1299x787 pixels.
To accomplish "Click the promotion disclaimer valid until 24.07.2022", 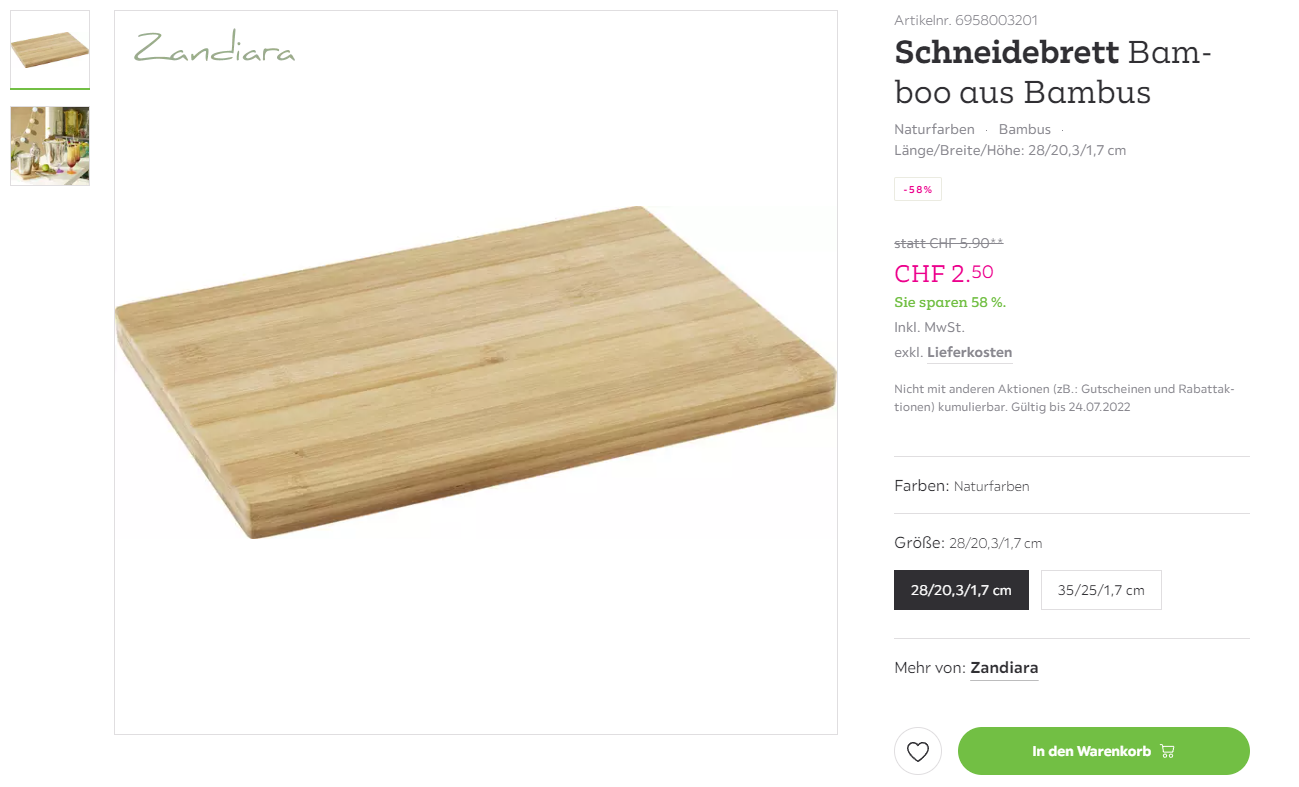I will point(1064,398).
